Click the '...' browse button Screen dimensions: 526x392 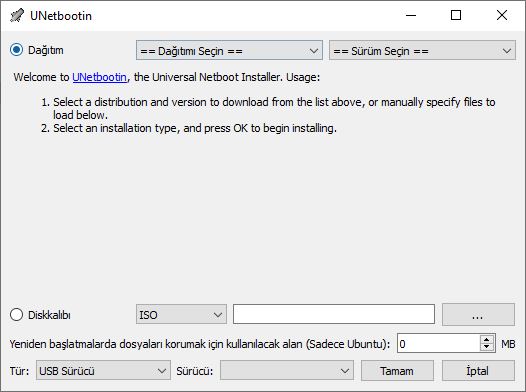pyautogui.click(x=478, y=315)
